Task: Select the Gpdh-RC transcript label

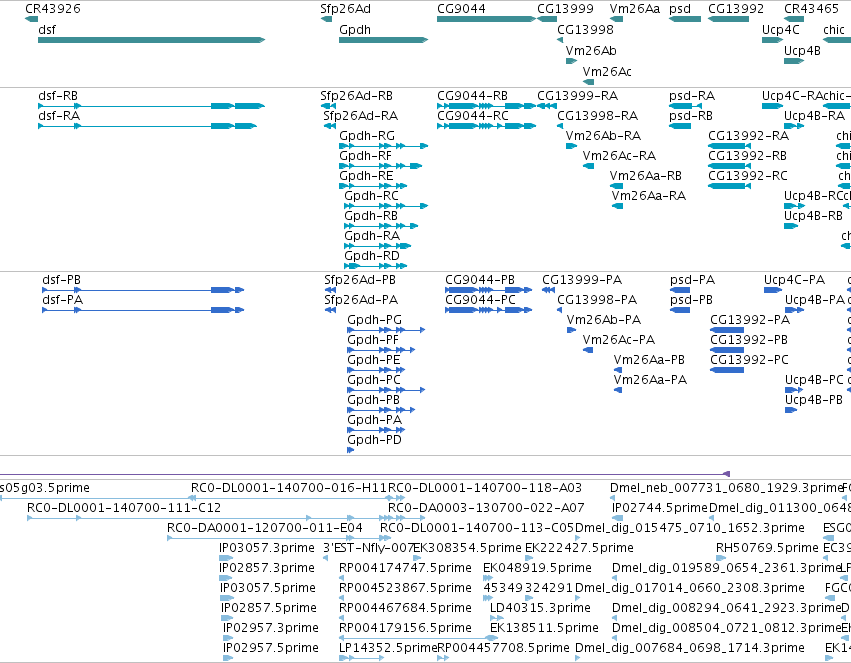Action: click(x=371, y=196)
